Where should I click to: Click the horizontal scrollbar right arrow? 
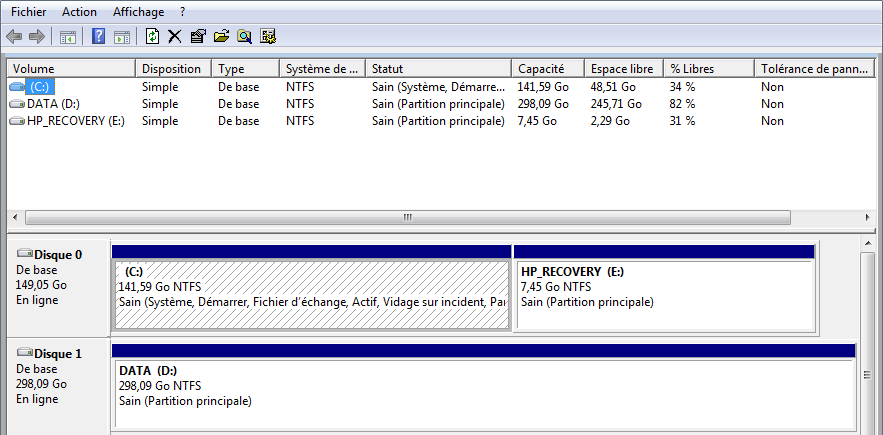pyautogui.click(x=868, y=218)
